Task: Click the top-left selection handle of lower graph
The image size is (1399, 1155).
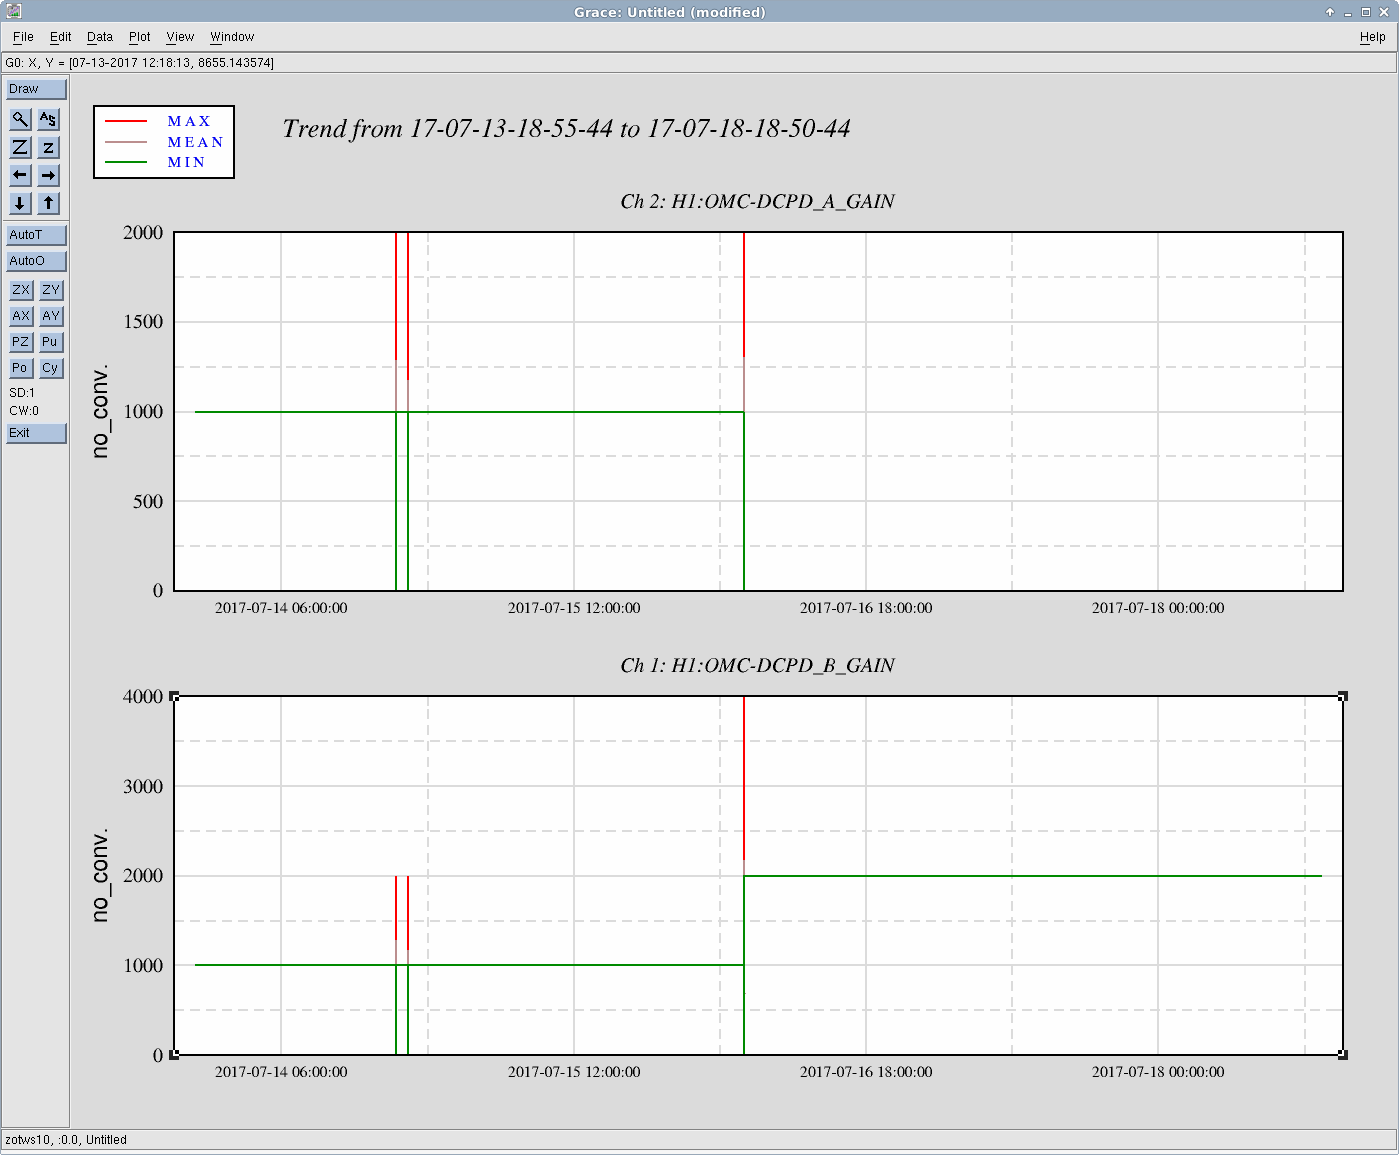Action: coord(175,696)
